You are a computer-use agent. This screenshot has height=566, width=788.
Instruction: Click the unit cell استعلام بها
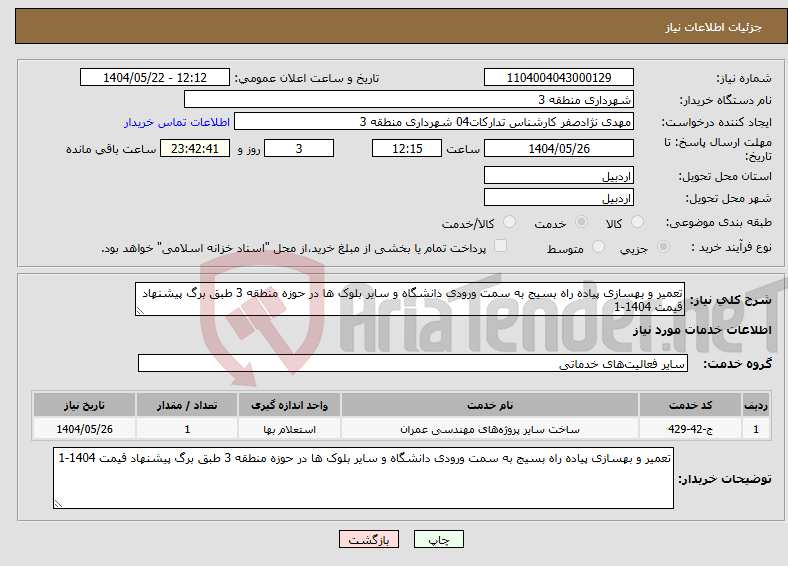pyautogui.click(x=289, y=429)
